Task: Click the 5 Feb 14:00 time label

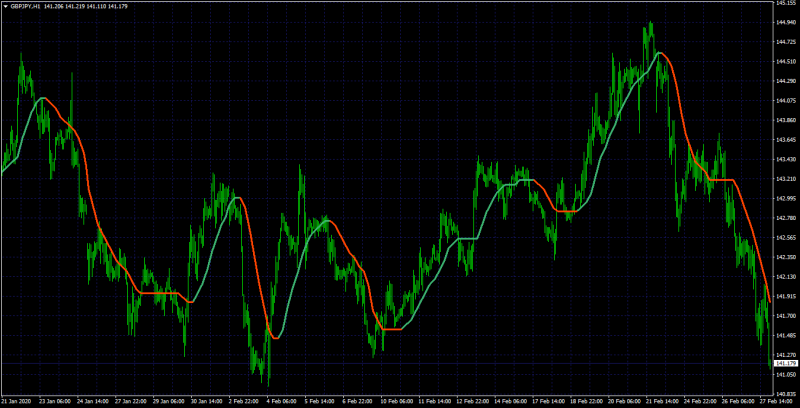Action: pyautogui.click(x=319, y=402)
